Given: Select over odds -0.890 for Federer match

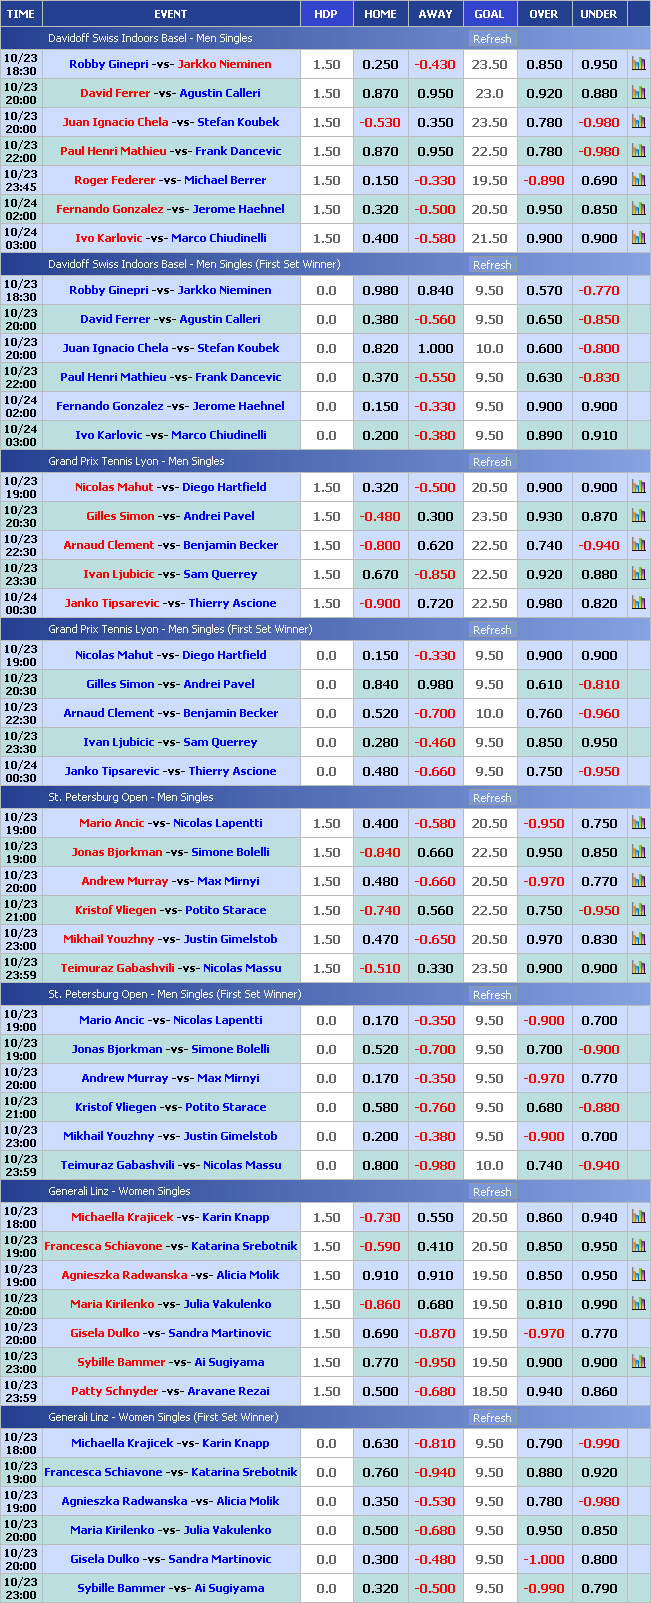Looking at the screenshot, I should coord(544,180).
